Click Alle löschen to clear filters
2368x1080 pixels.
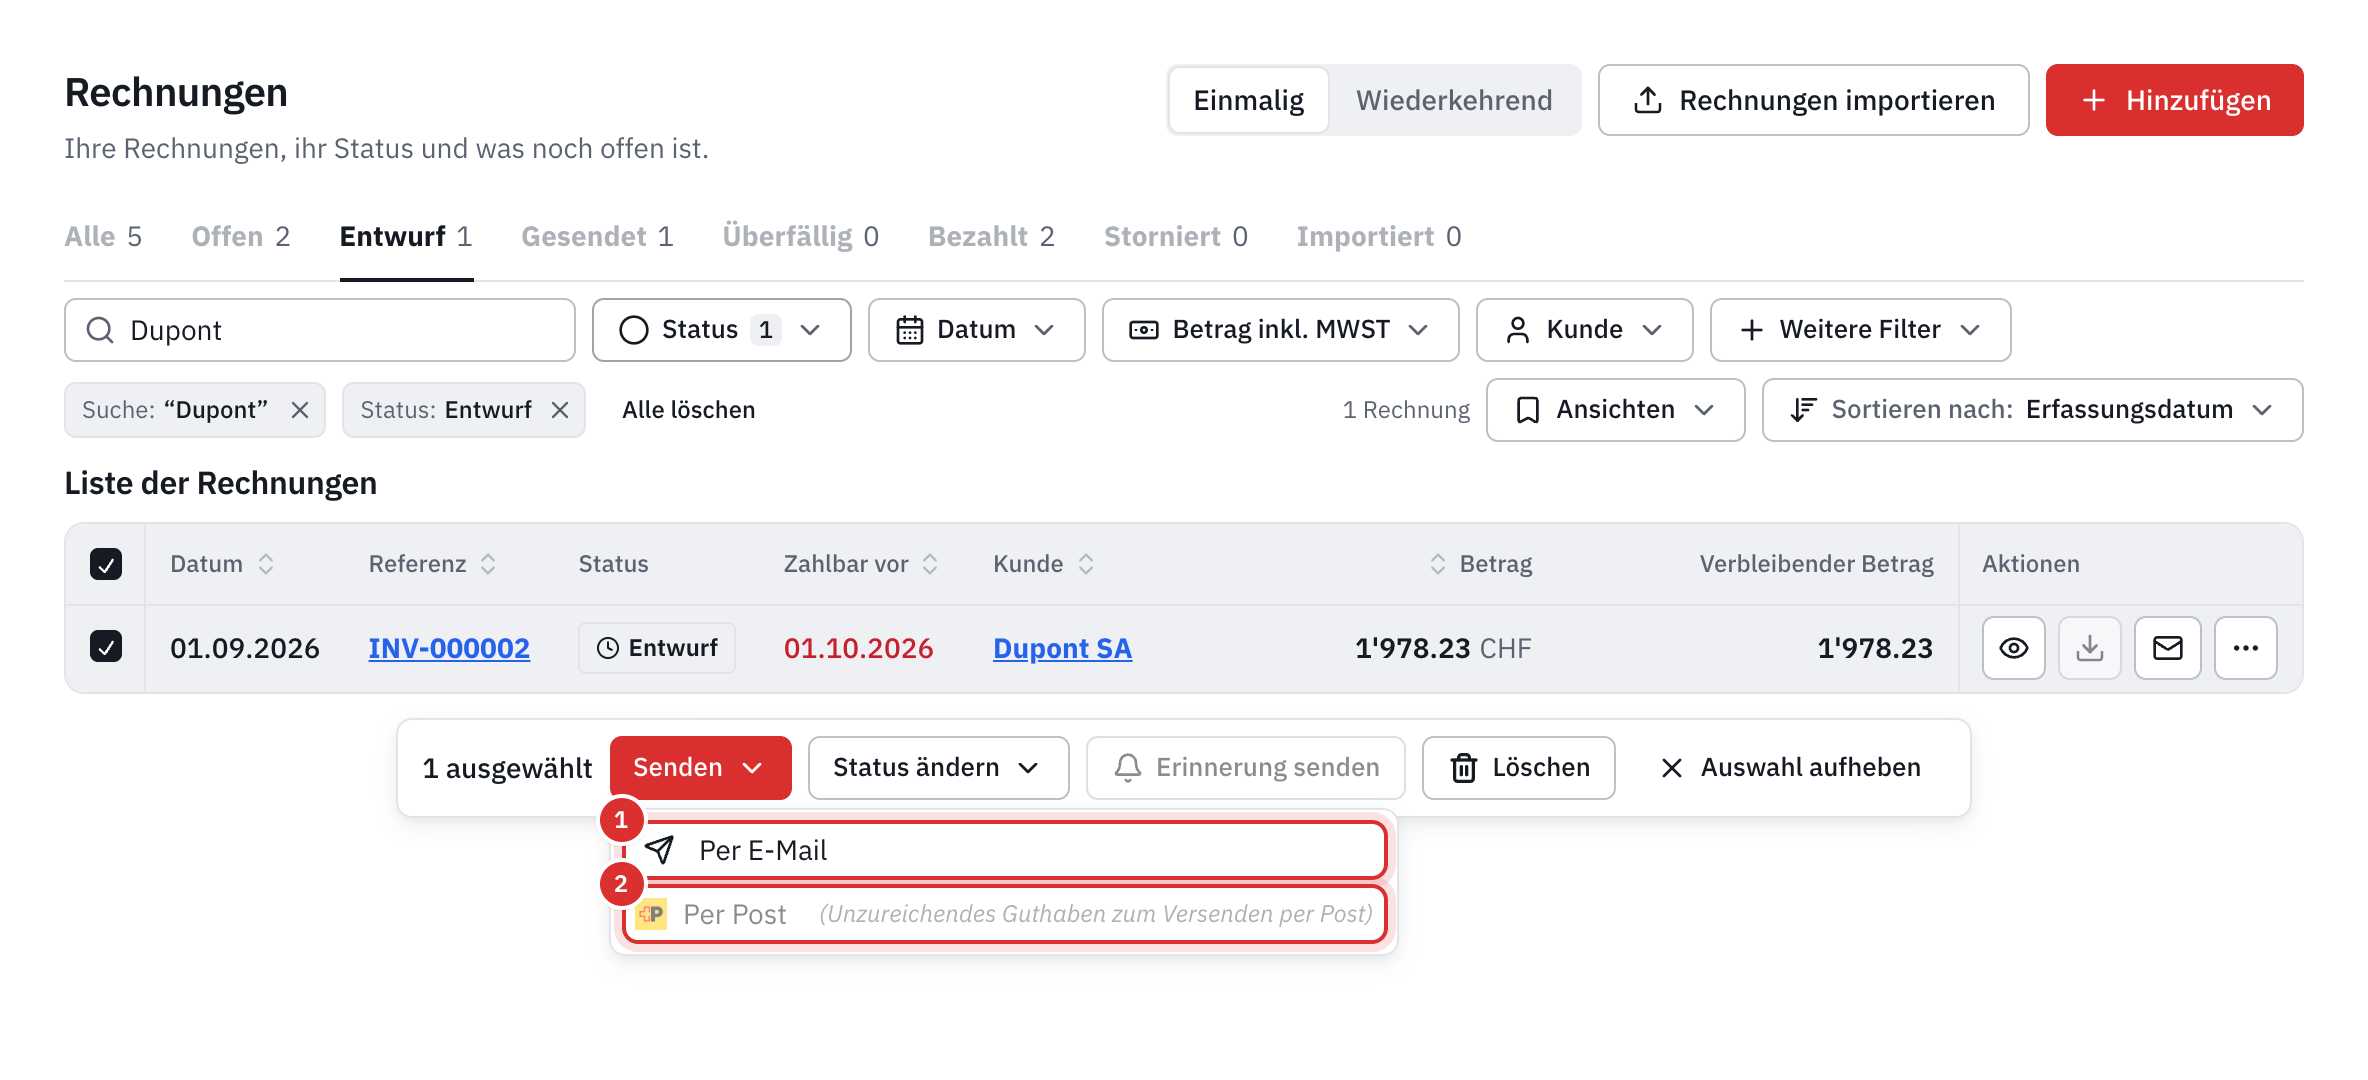688,410
